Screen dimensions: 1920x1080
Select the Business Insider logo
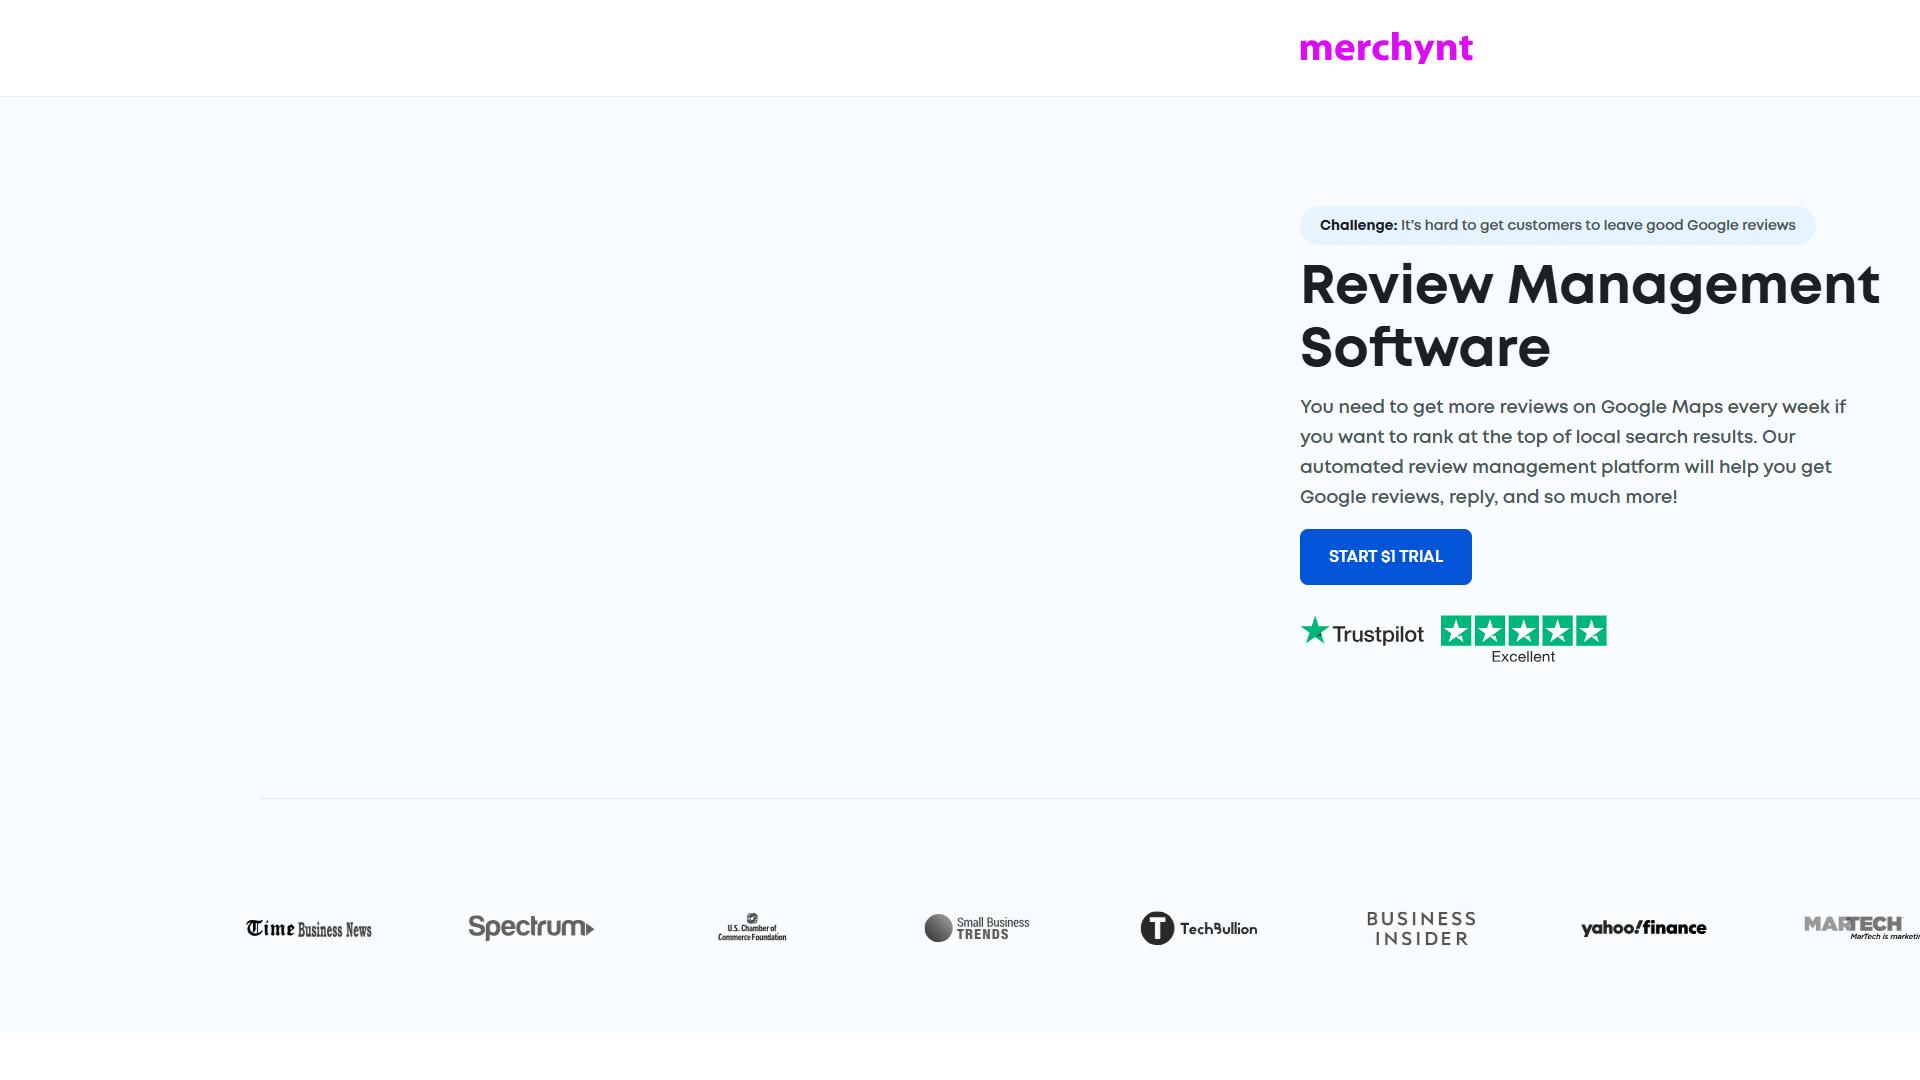point(1421,928)
